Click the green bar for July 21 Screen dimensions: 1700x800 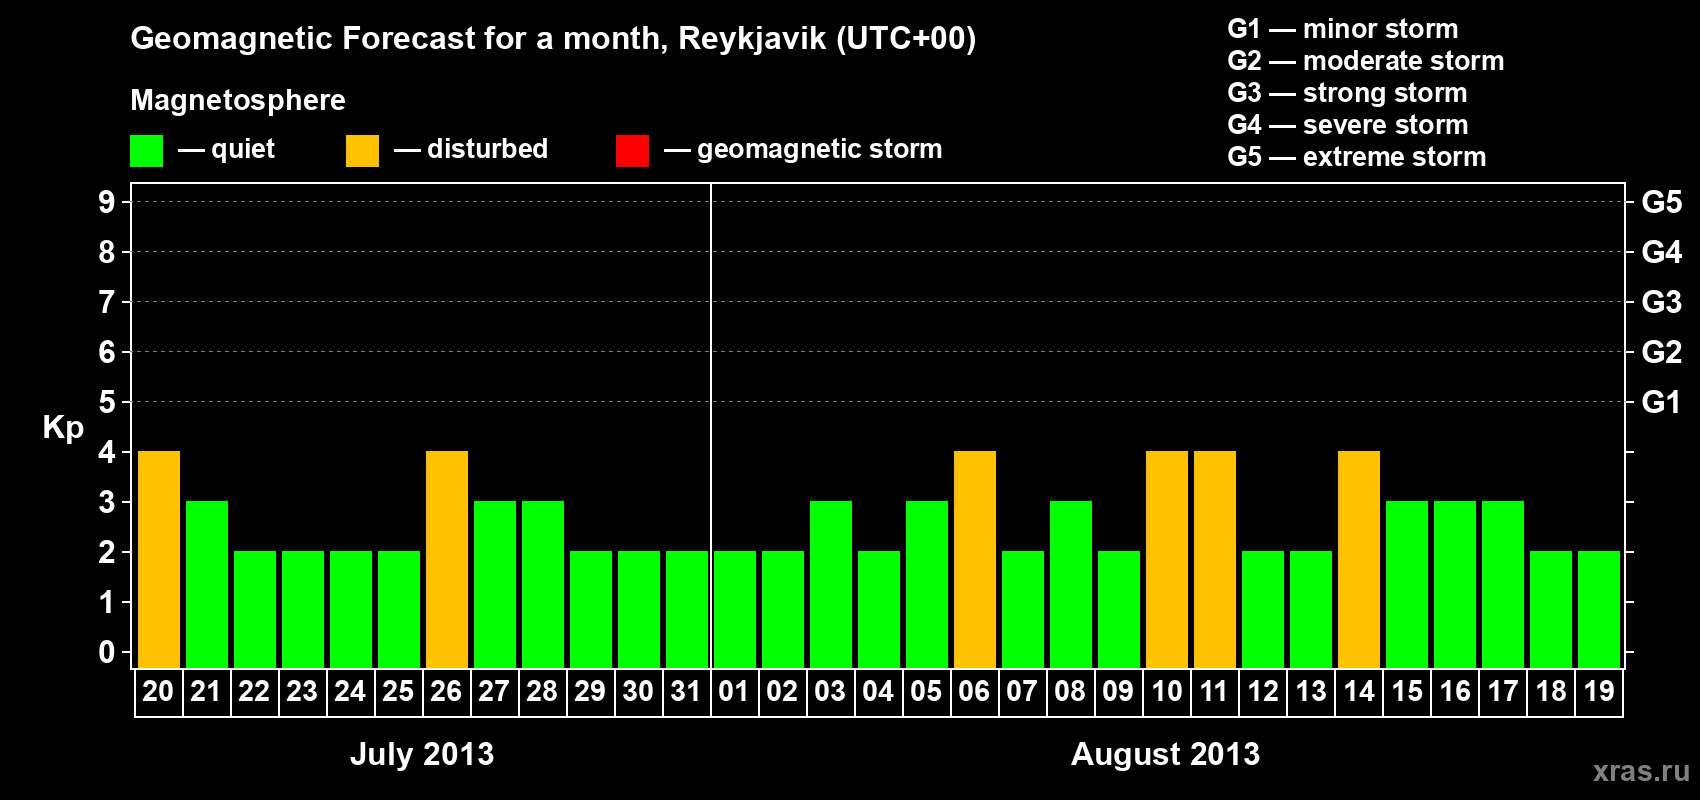point(207,584)
